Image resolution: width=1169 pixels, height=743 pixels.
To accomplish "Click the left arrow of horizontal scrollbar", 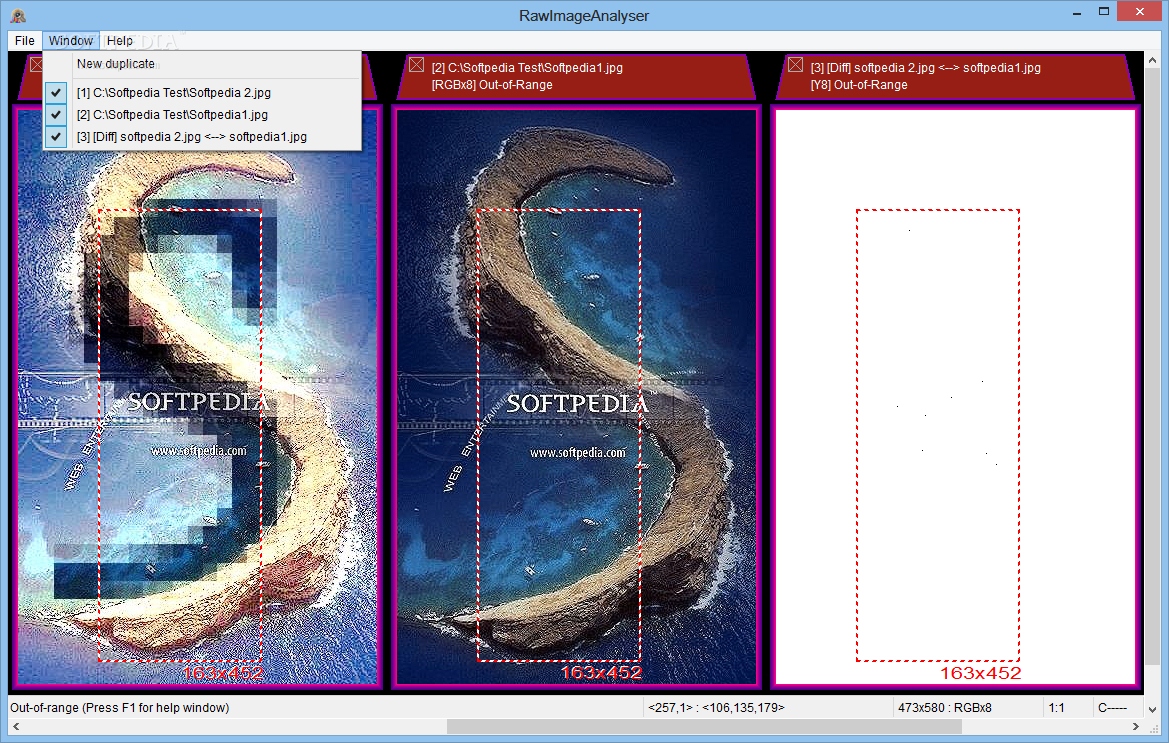I will (x=16, y=726).
